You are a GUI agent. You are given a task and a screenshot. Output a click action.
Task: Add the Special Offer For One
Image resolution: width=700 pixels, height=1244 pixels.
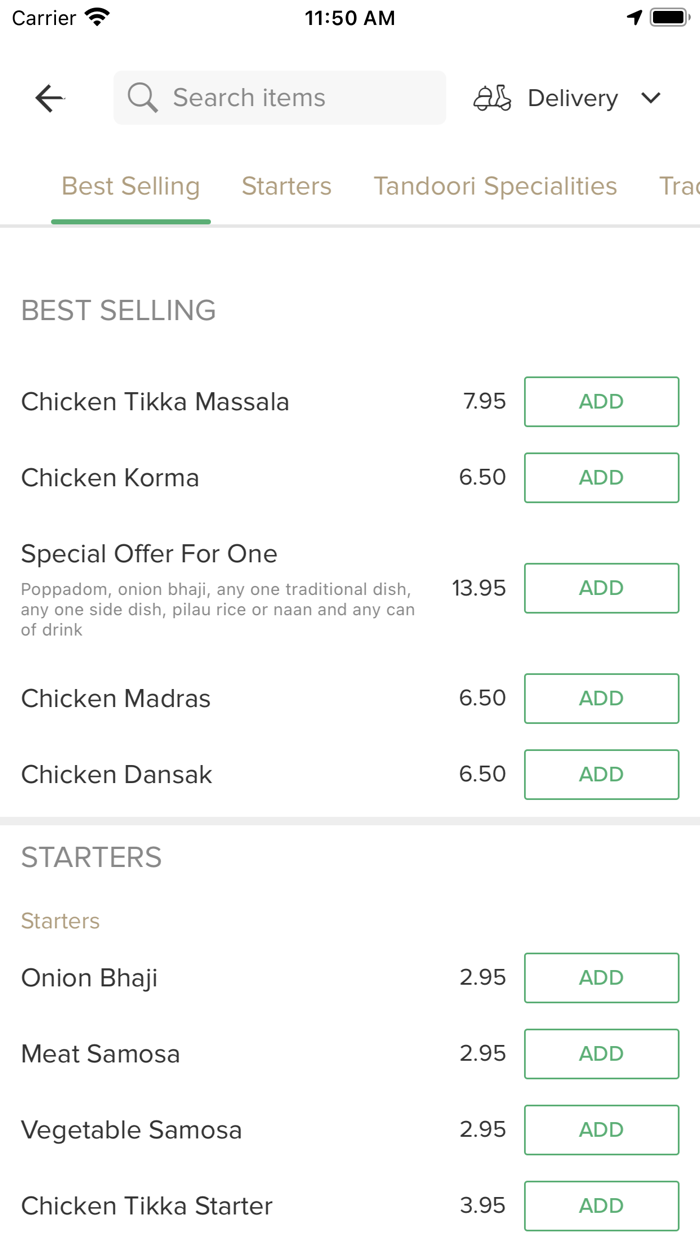600,588
